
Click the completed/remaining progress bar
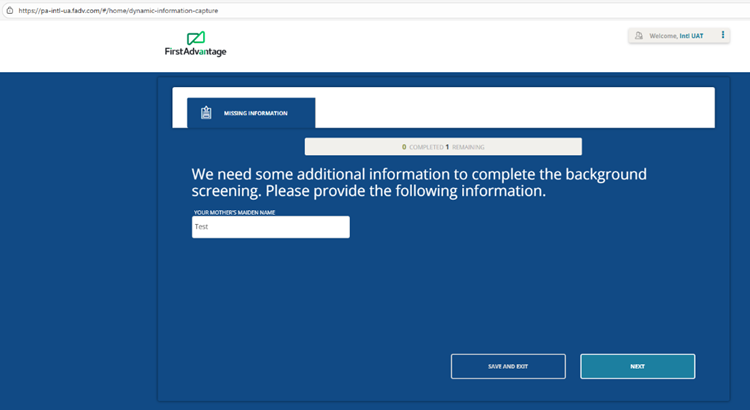(442, 147)
